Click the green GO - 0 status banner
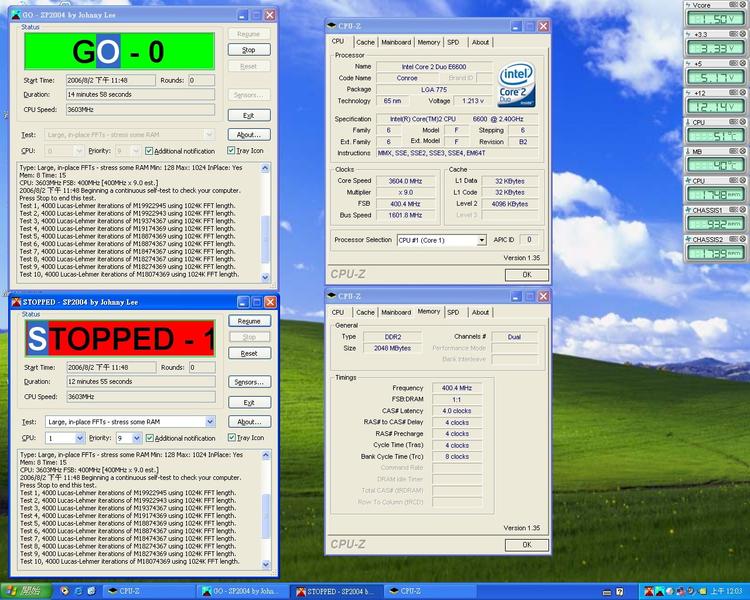Viewport: 750px width, 600px height. (119, 52)
